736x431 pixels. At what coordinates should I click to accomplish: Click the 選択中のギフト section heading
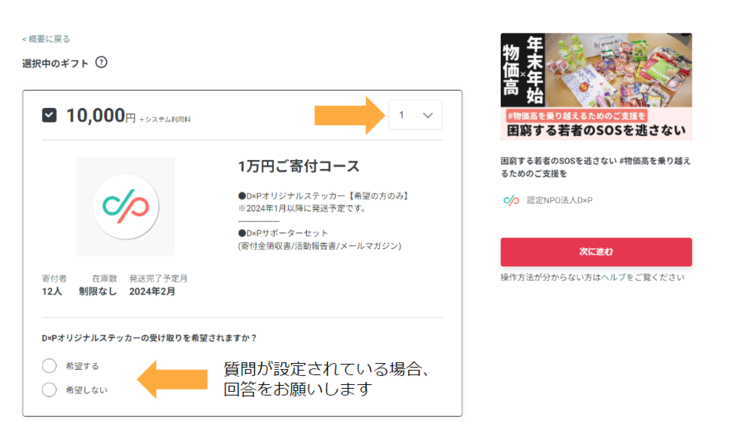(55, 63)
